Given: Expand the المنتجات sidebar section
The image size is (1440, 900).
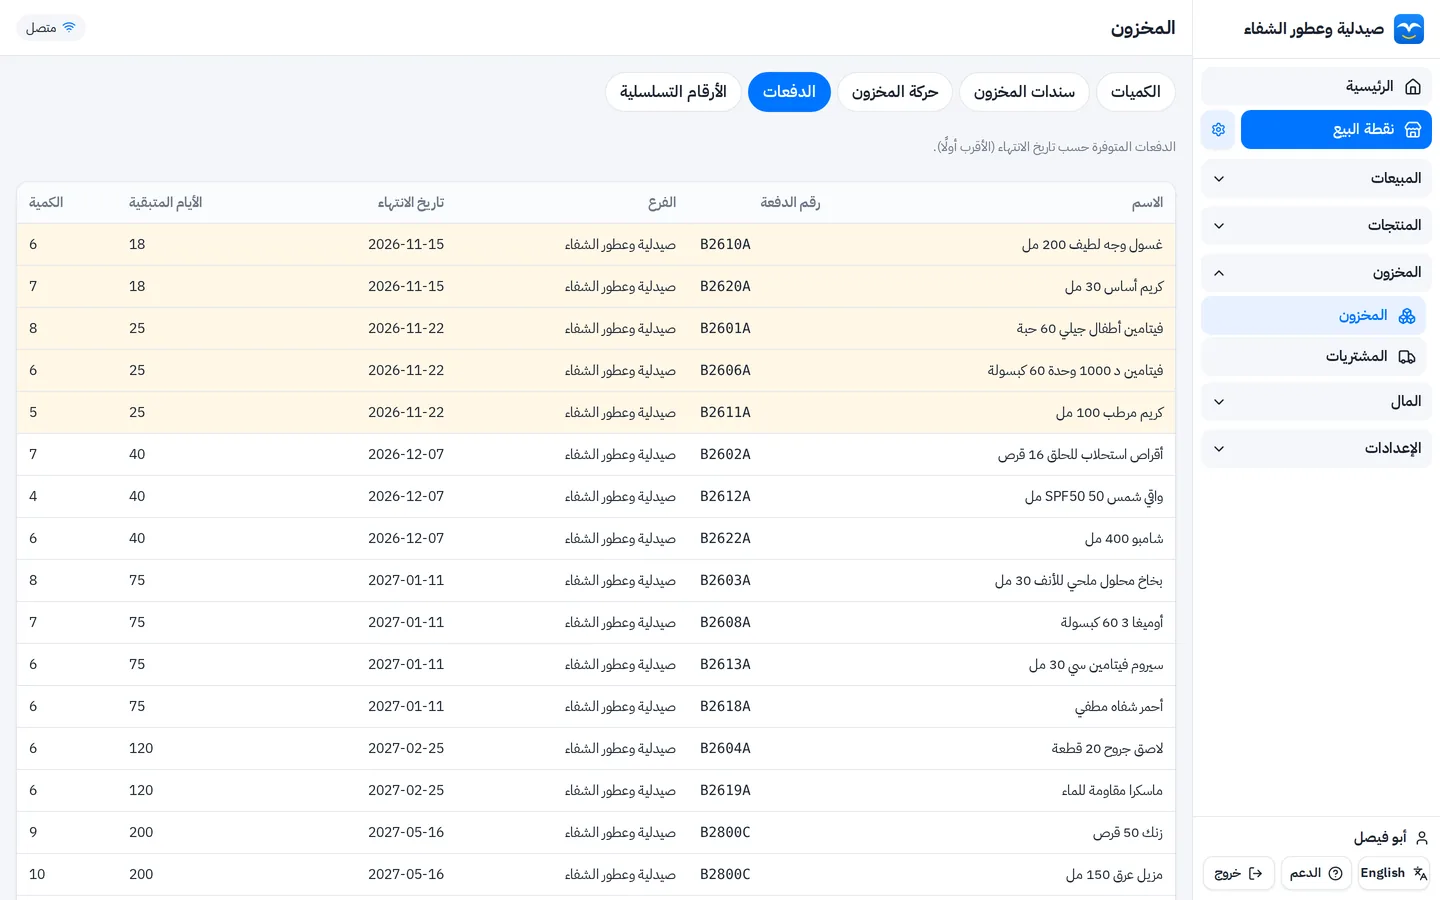Looking at the screenshot, I should [x=1316, y=226].
